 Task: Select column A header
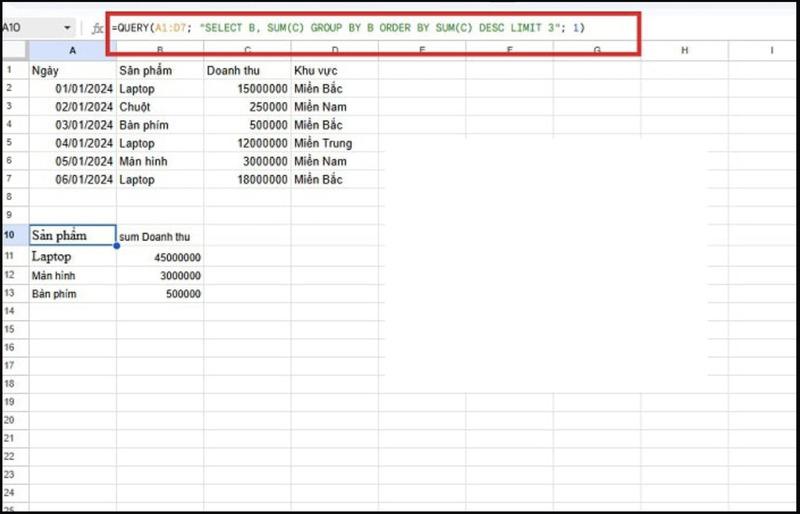pyautogui.click(x=72, y=50)
